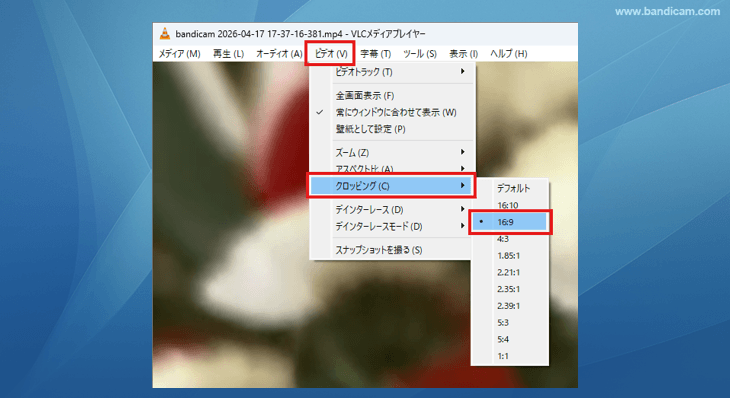Open the メディア (M) menu
730x398 pixels.
pos(179,54)
